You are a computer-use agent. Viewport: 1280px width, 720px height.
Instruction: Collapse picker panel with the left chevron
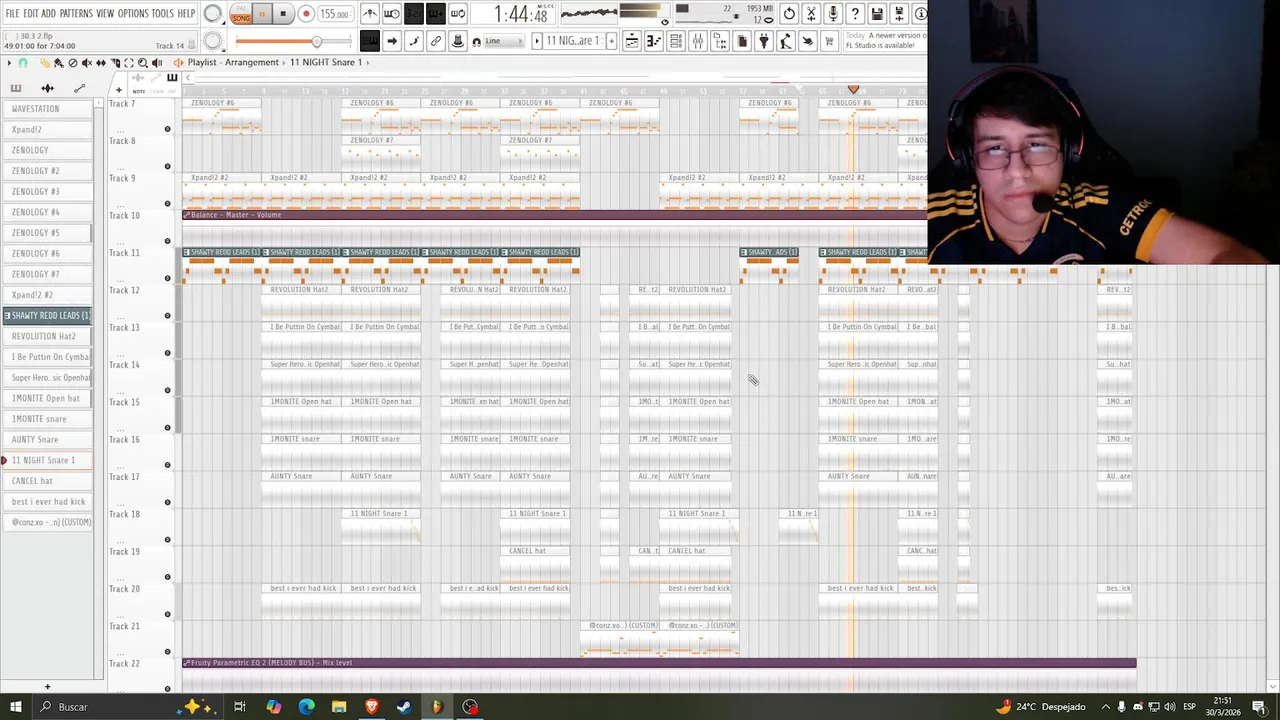pos(188,78)
